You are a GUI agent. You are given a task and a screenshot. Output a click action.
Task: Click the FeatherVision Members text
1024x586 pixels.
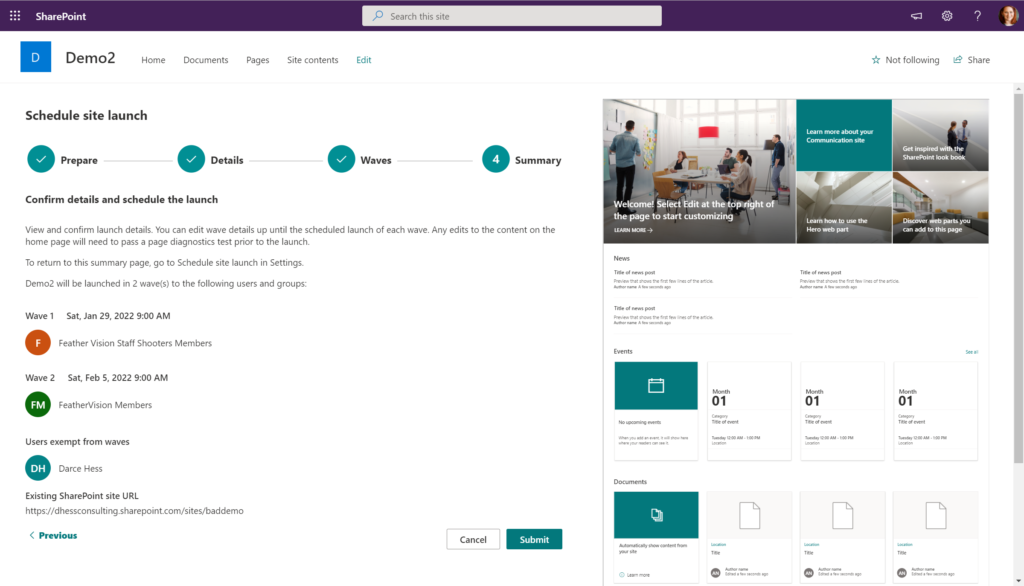click(x=105, y=405)
